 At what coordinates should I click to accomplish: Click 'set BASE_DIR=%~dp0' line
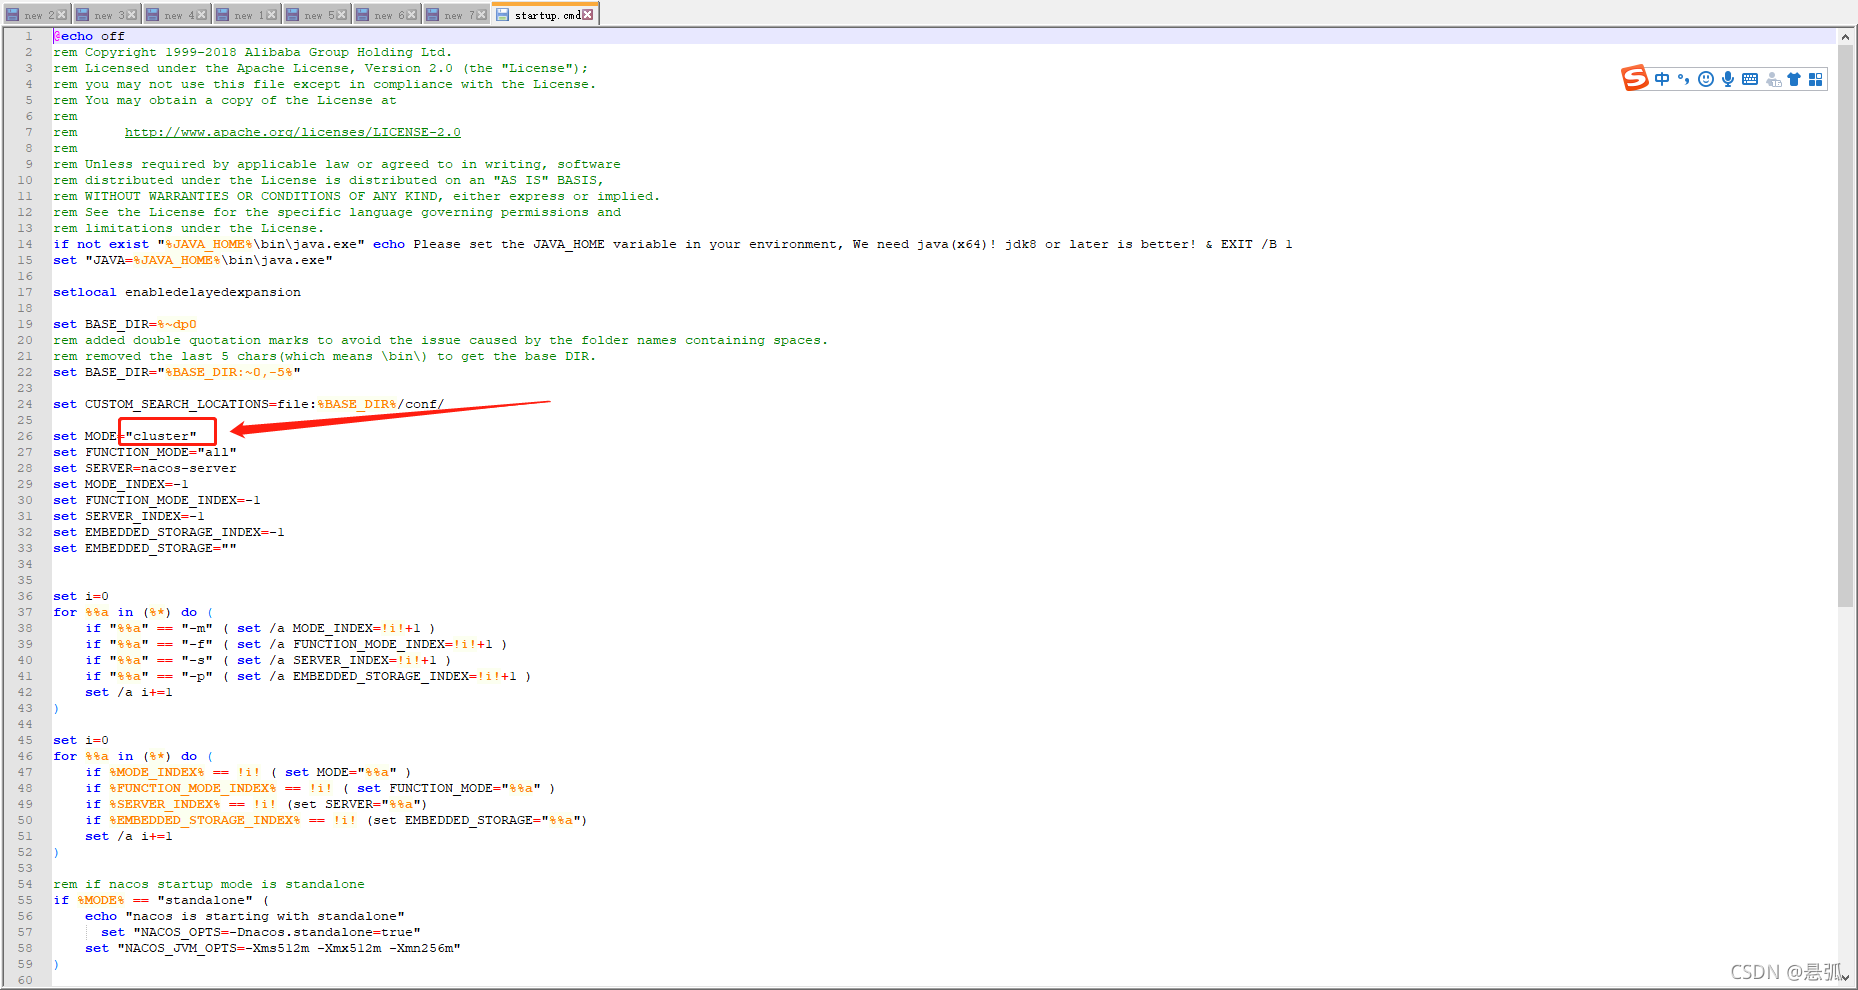click(125, 324)
